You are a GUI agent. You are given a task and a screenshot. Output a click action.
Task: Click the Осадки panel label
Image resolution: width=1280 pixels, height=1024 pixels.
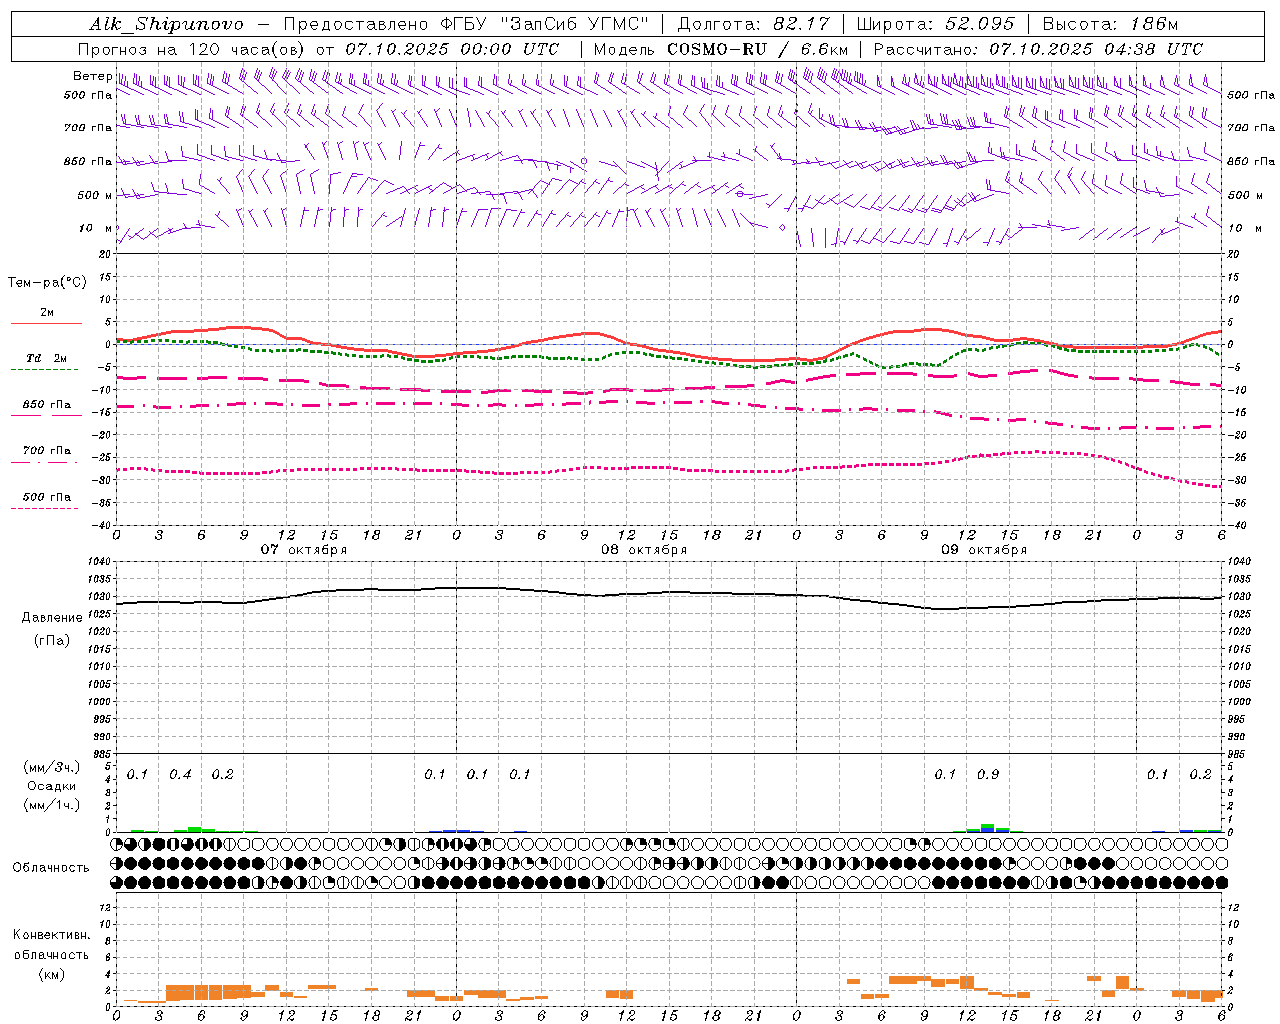(52, 786)
